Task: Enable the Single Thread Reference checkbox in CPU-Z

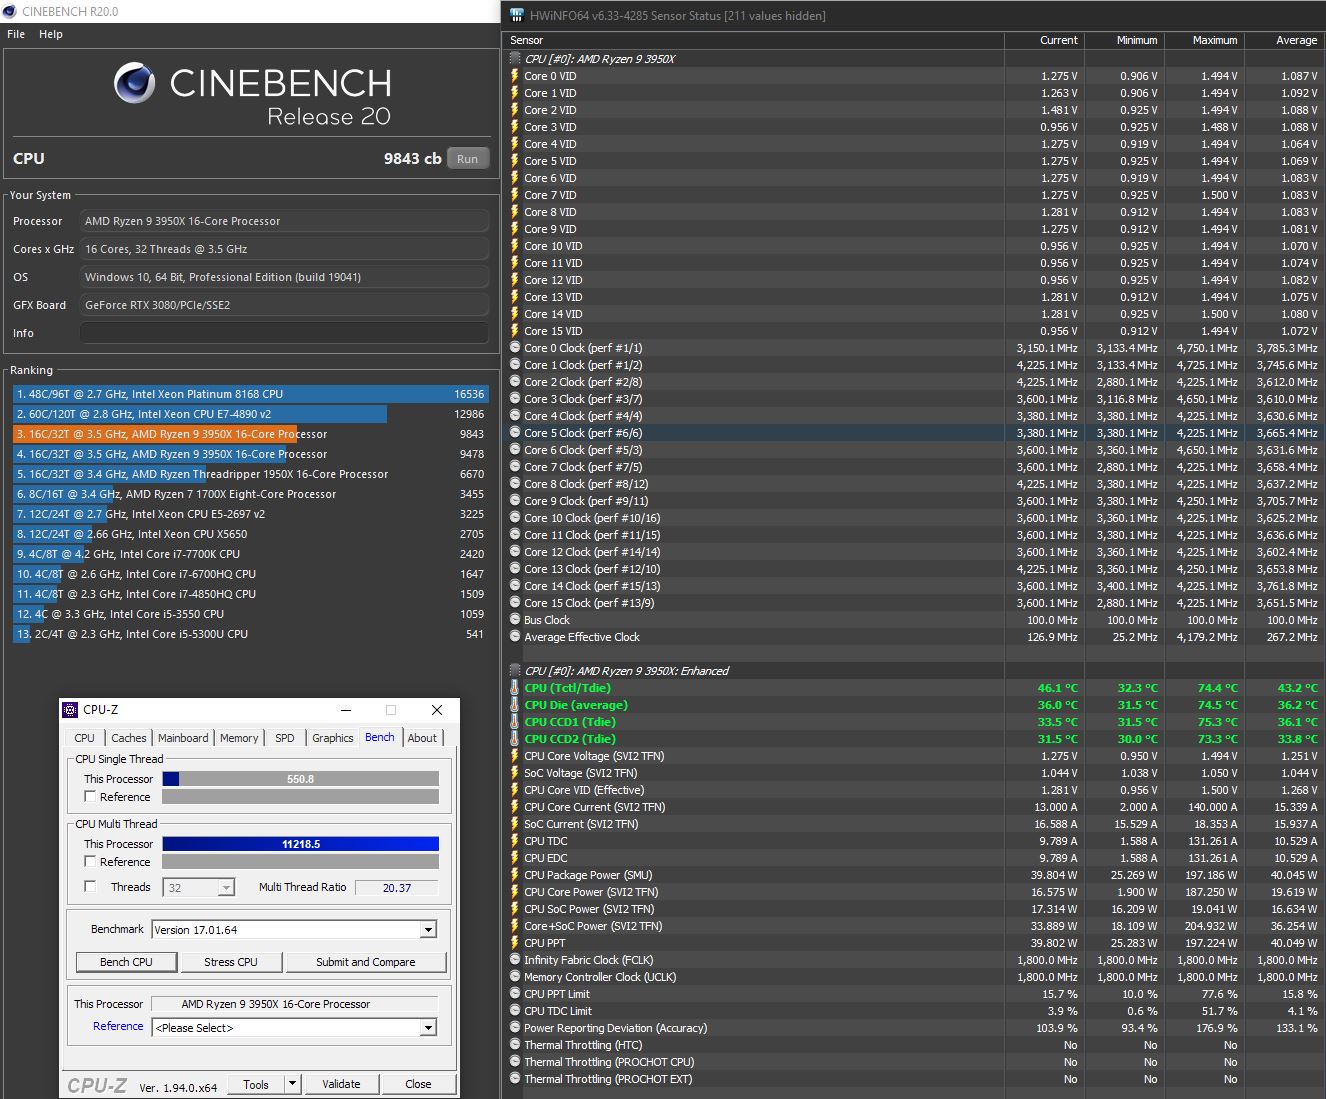Action: [90, 797]
